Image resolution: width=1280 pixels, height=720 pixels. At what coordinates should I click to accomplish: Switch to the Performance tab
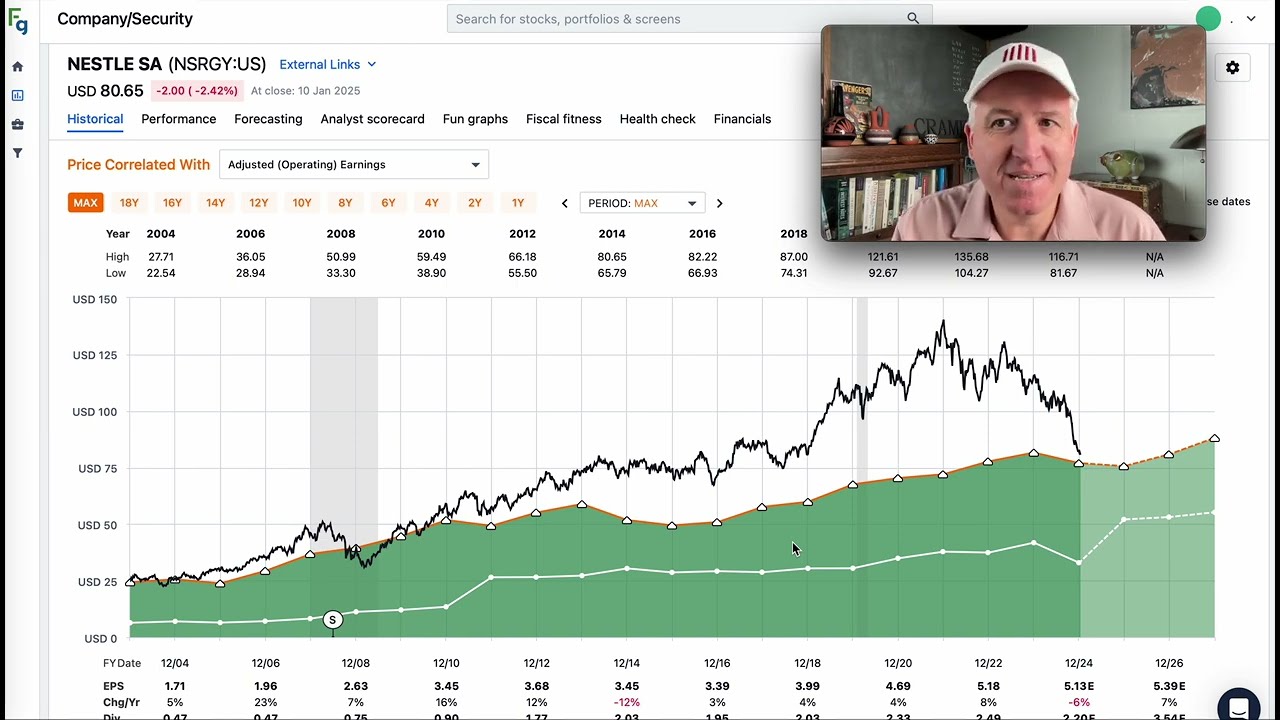coord(178,119)
